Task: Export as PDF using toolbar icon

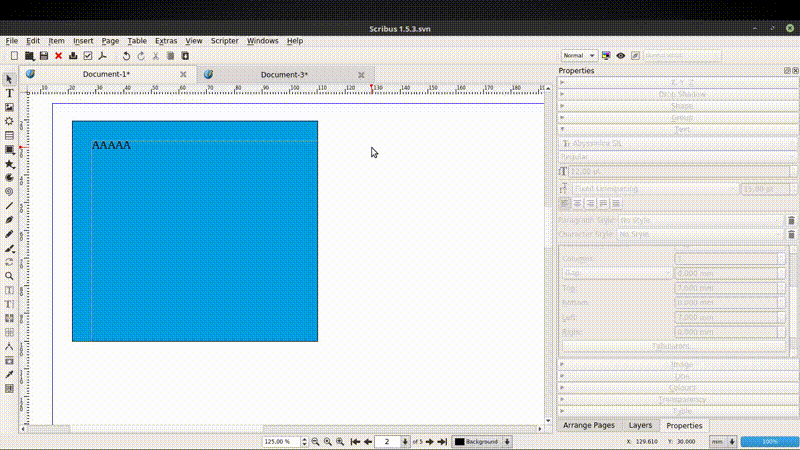Action: pyautogui.click(x=103, y=56)
